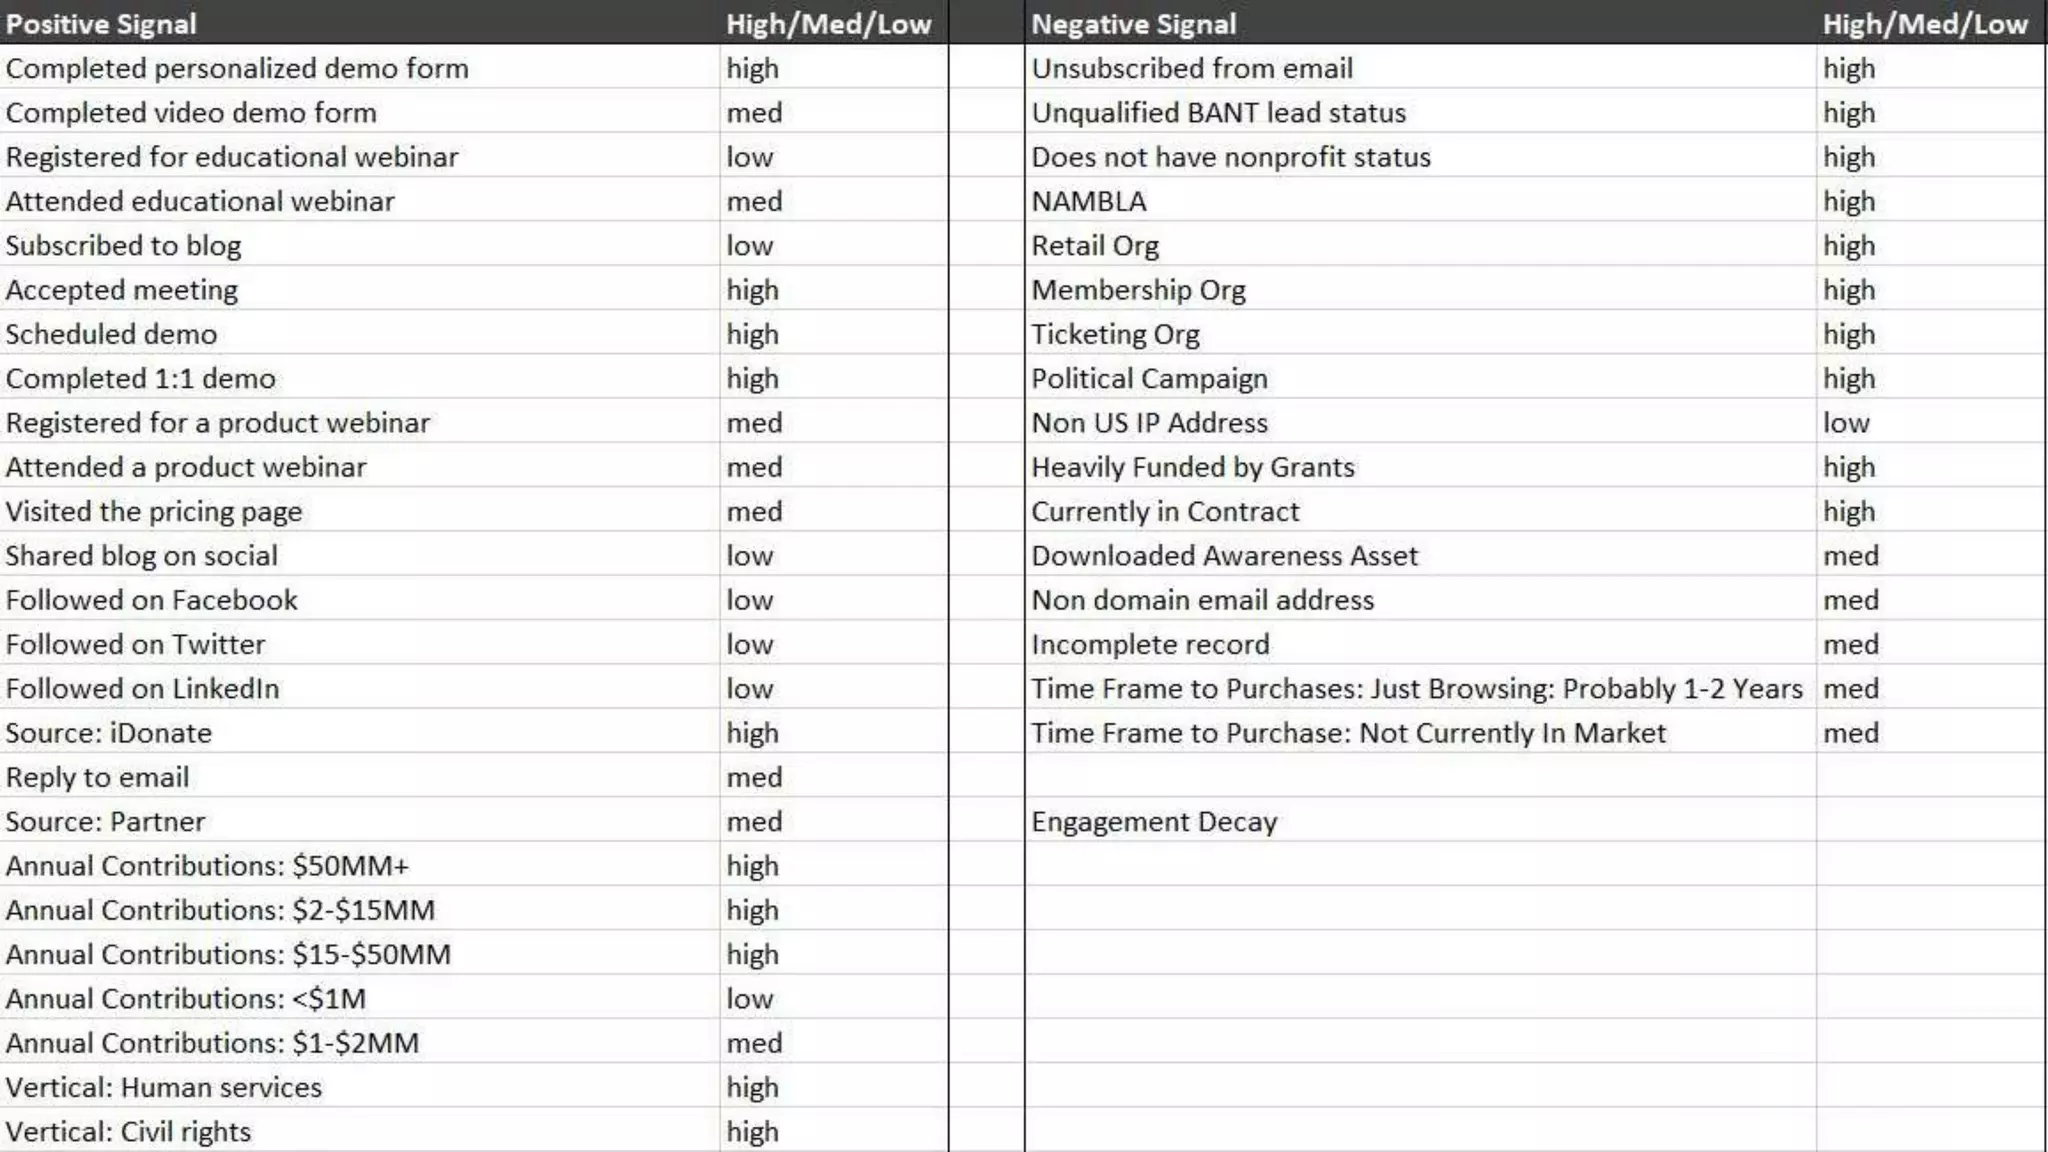Select the 'Vertical: Civil rights' cell

(x=128, y=1132)
